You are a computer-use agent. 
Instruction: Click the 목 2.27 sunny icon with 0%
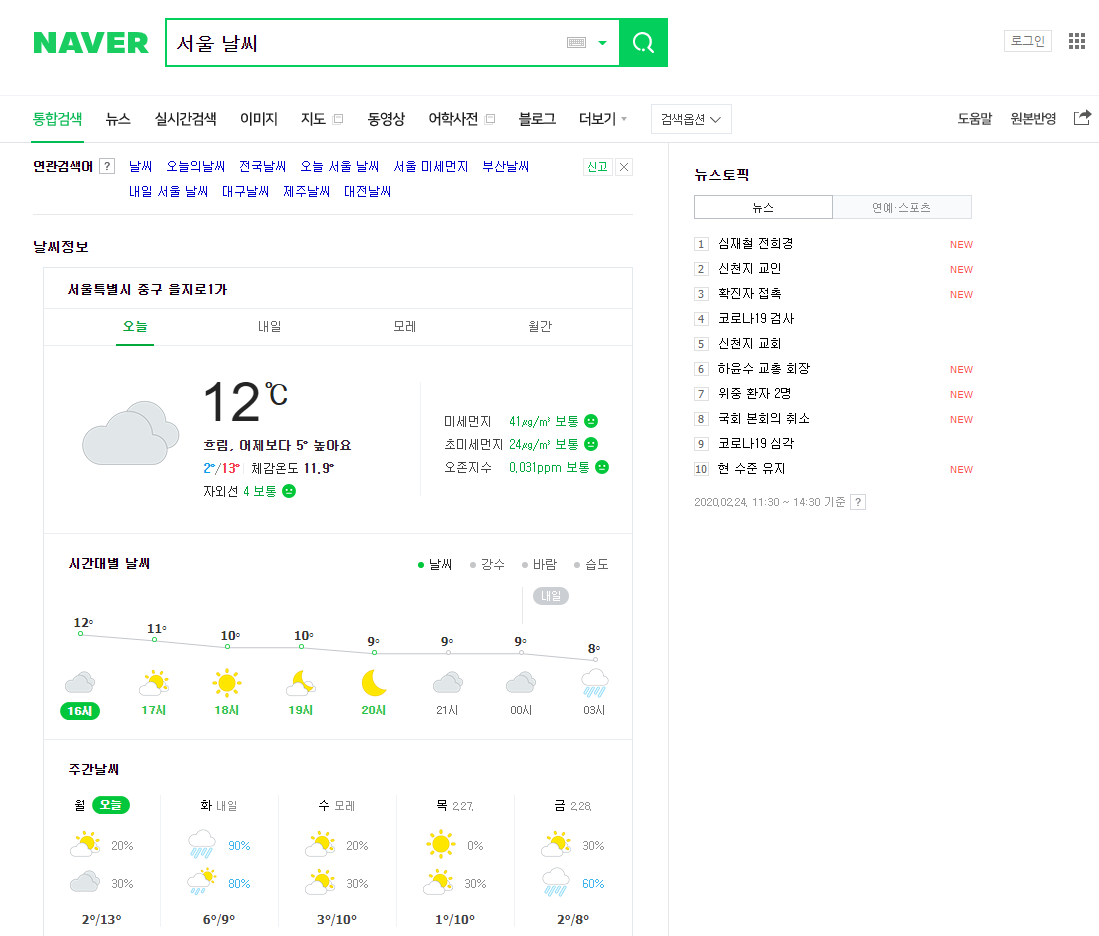441,844
